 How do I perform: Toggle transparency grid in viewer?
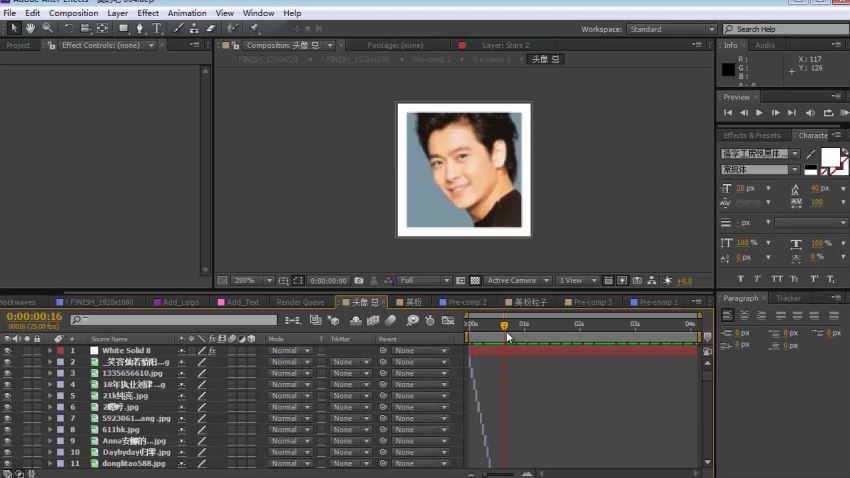point(475,281)
